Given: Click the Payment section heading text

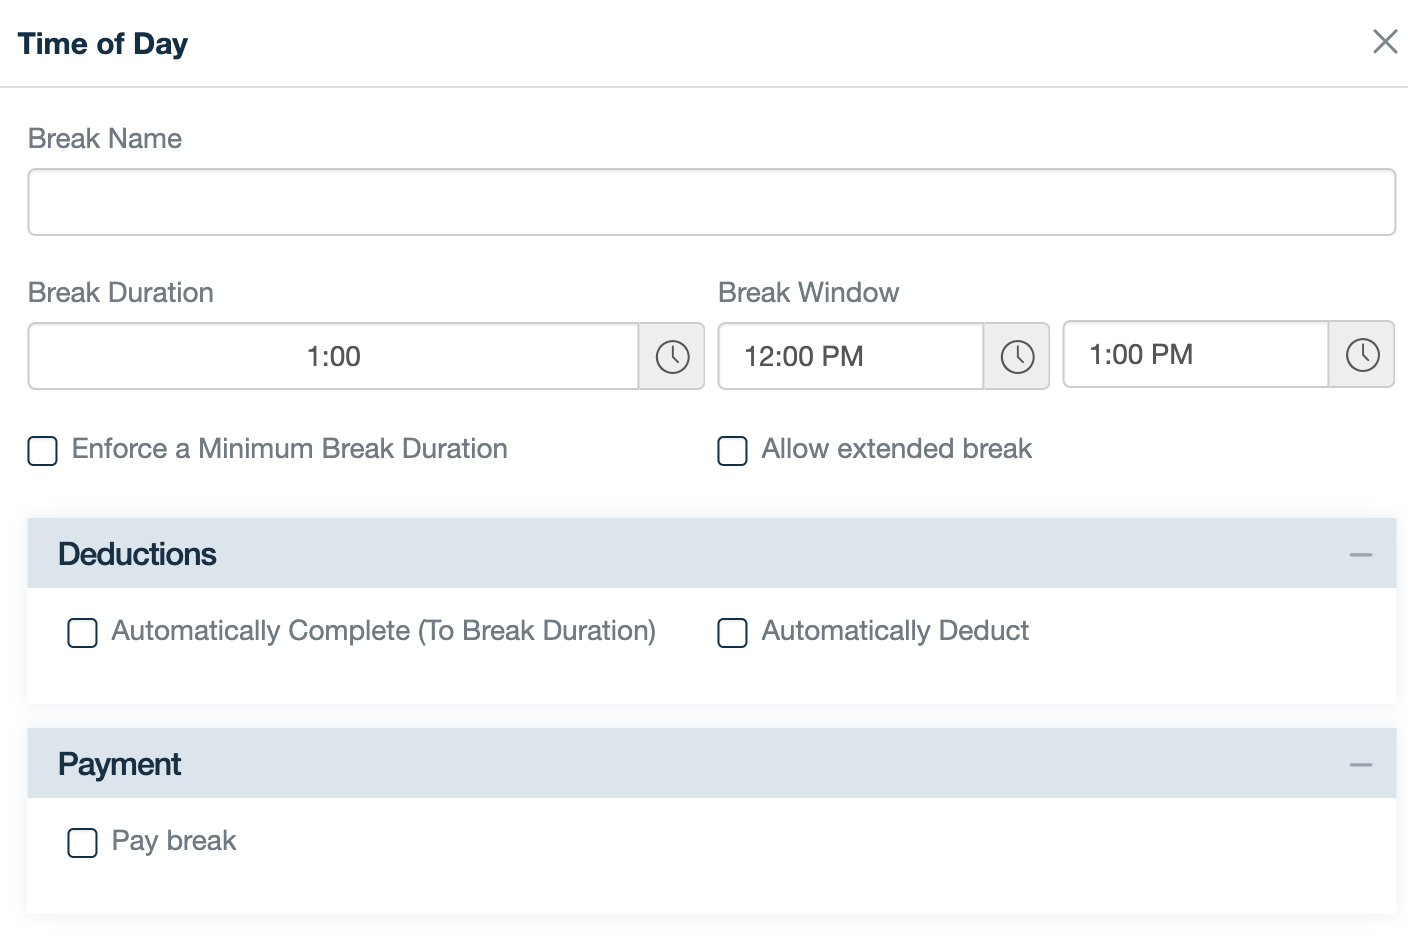Looking at the screenshot, I should (x=119, y=764).
